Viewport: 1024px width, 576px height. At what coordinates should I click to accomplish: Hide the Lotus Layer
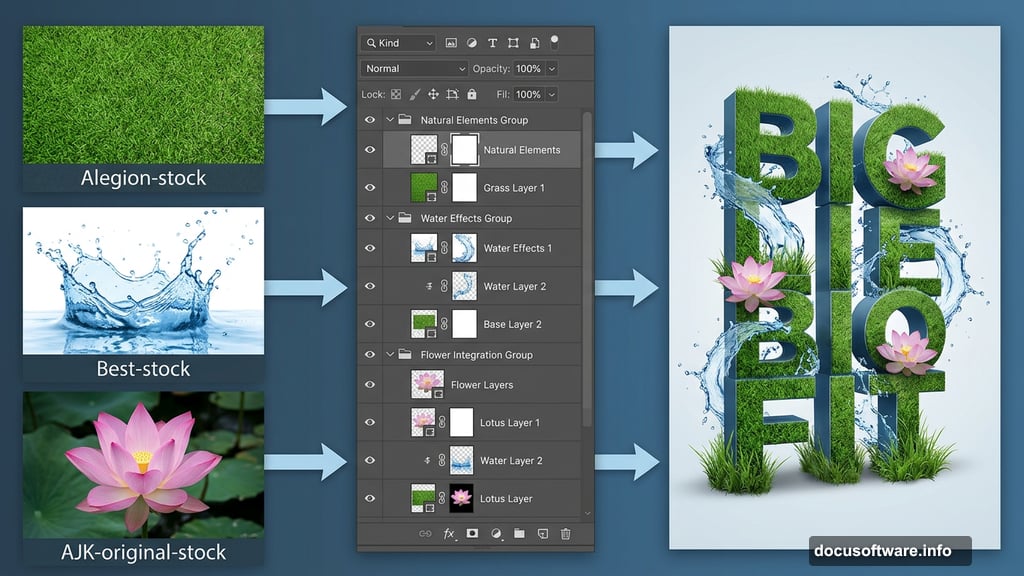(x=370, y=498)
